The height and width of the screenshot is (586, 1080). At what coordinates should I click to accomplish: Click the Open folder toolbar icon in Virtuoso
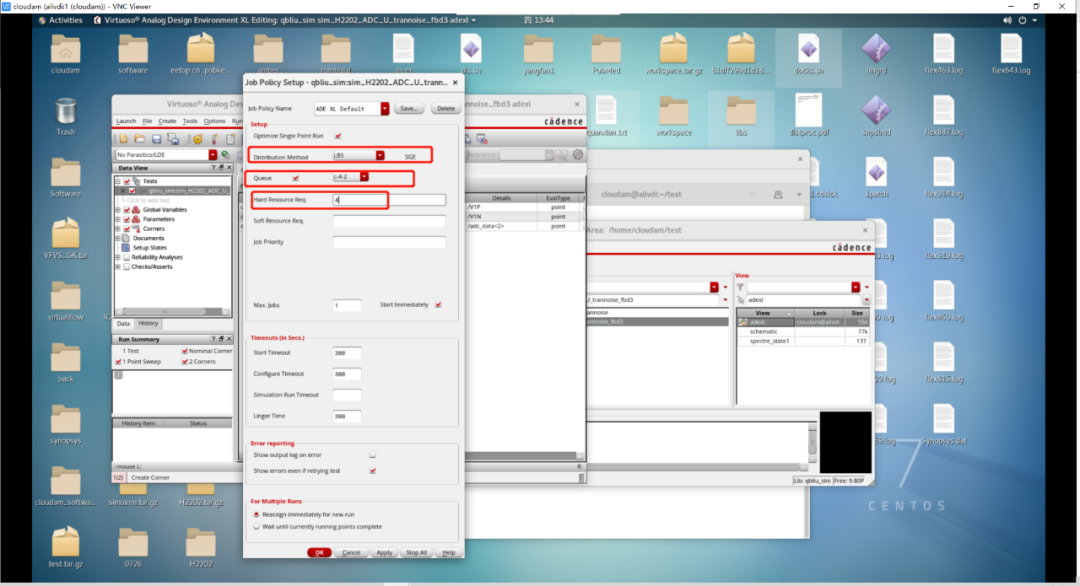(x=140, y=139)
